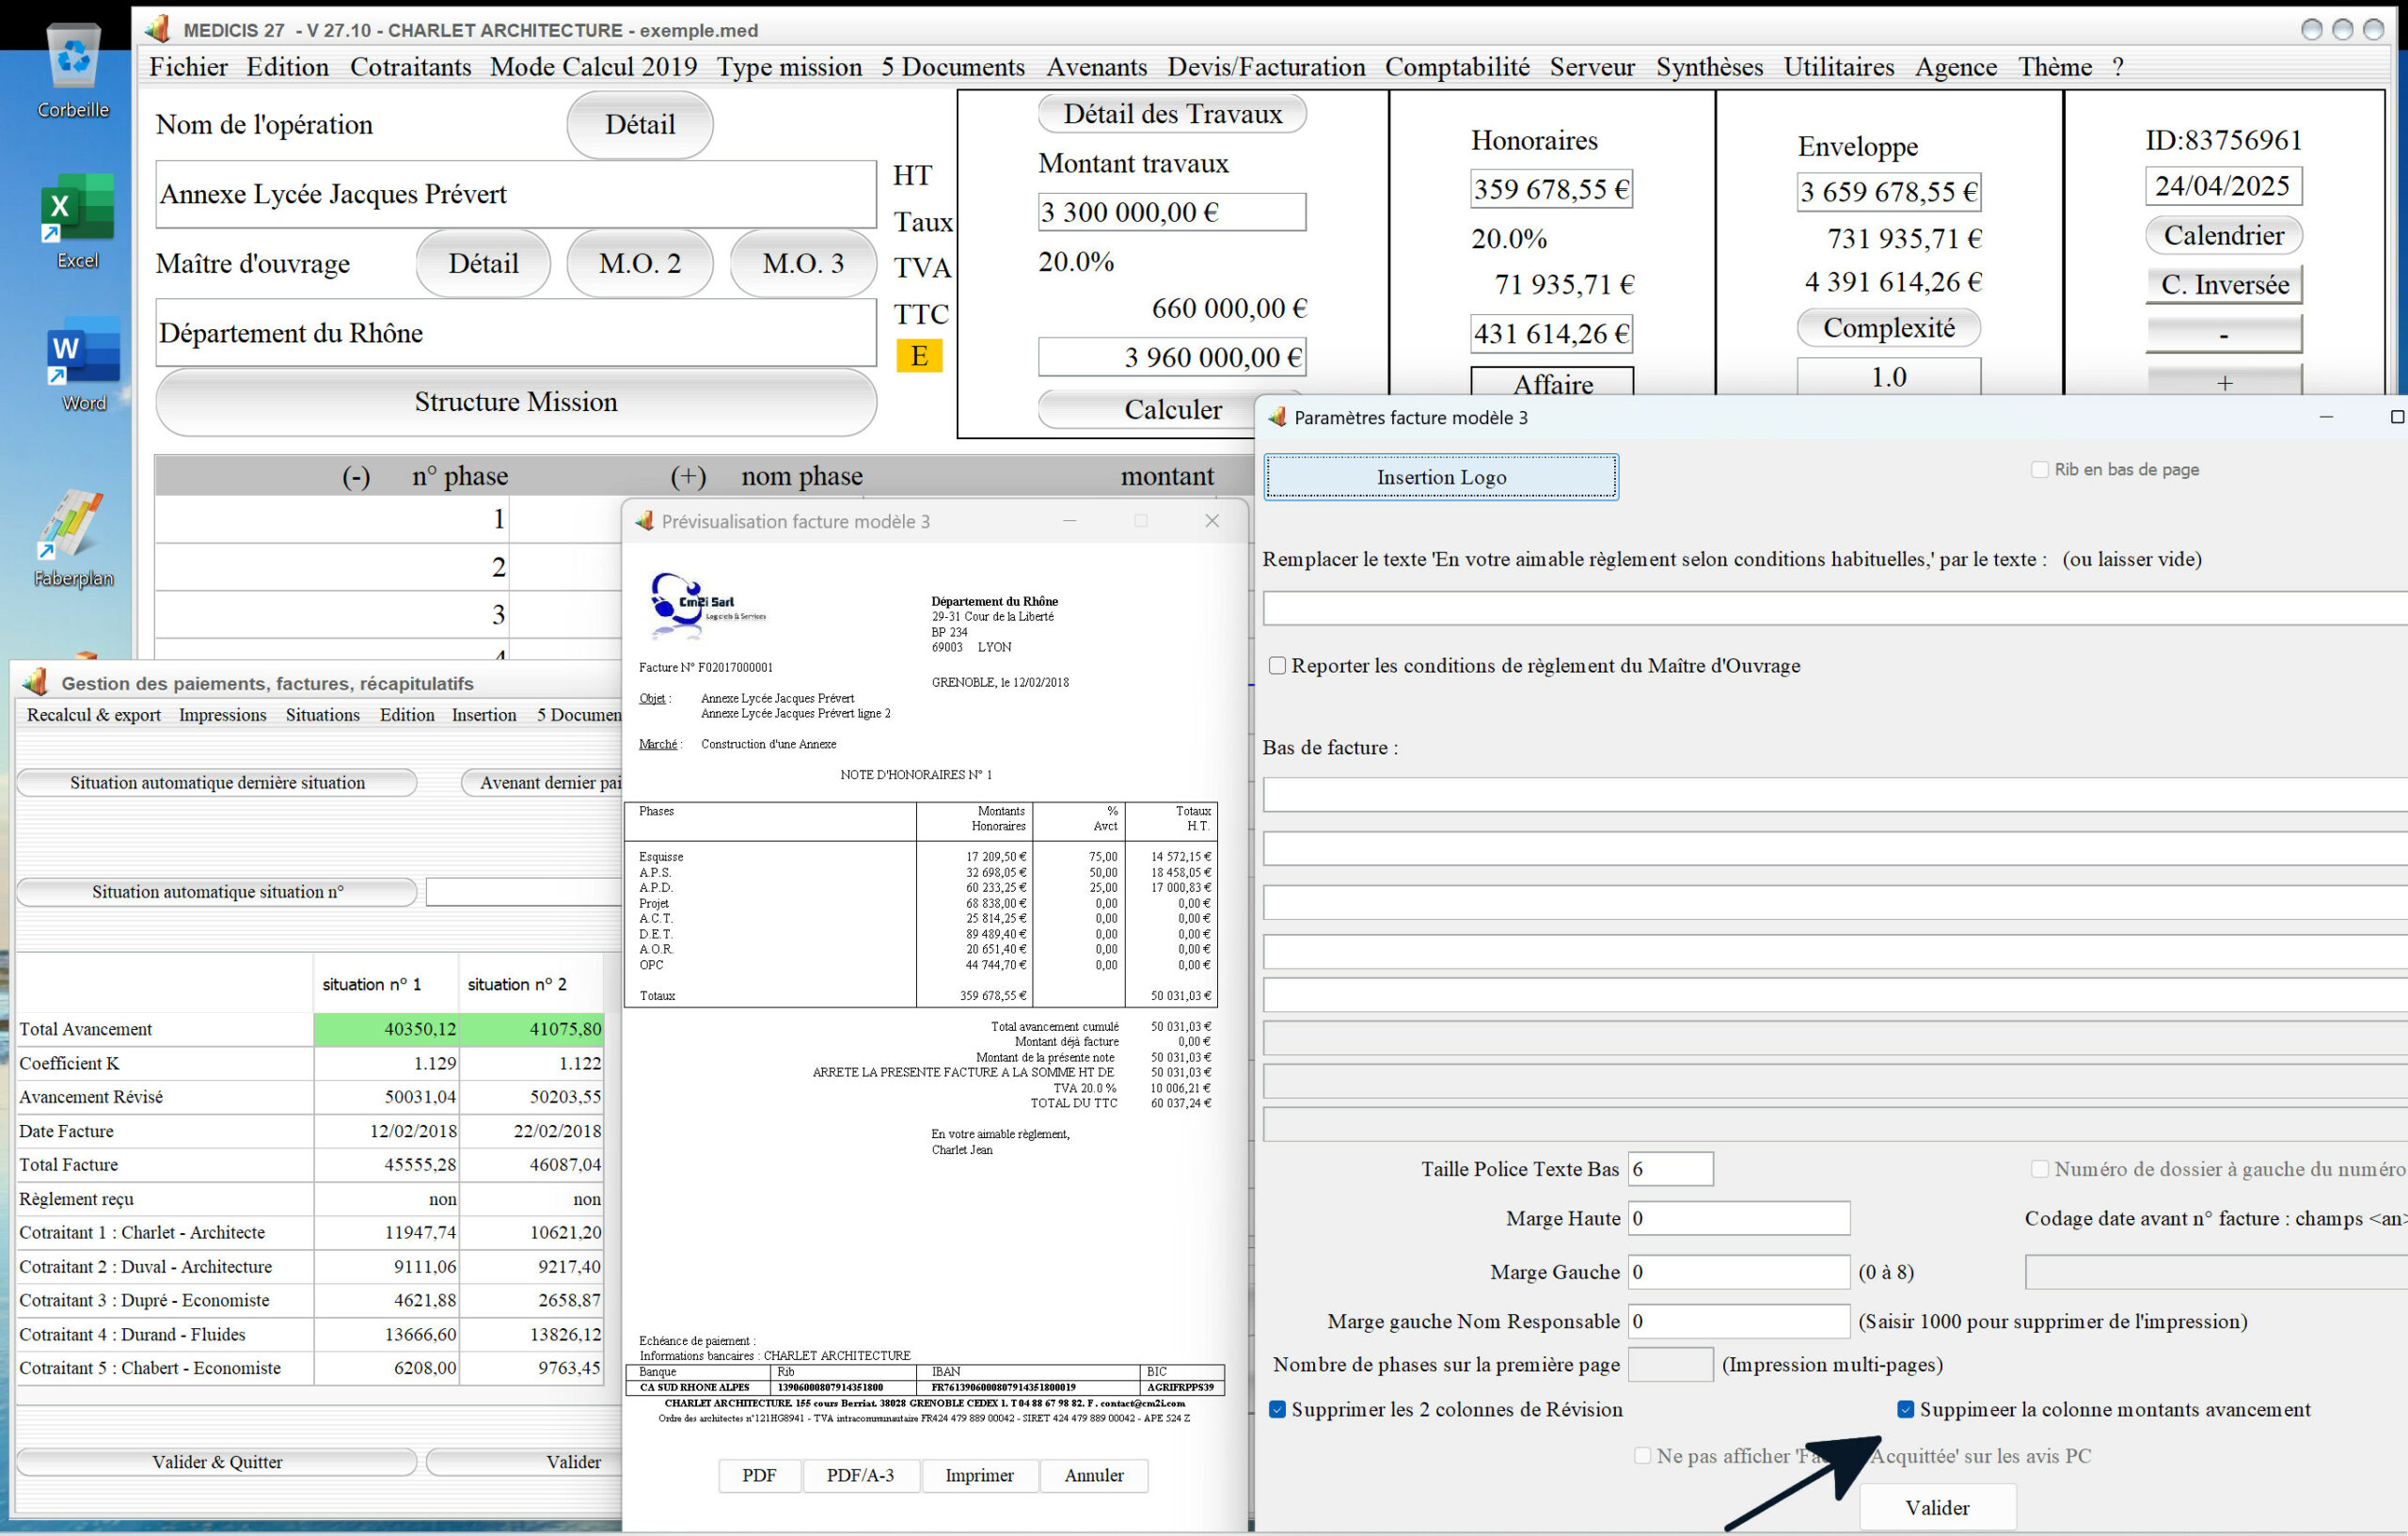Click the Affaire button
2408x1536 pixels.
click(1552, 383)
